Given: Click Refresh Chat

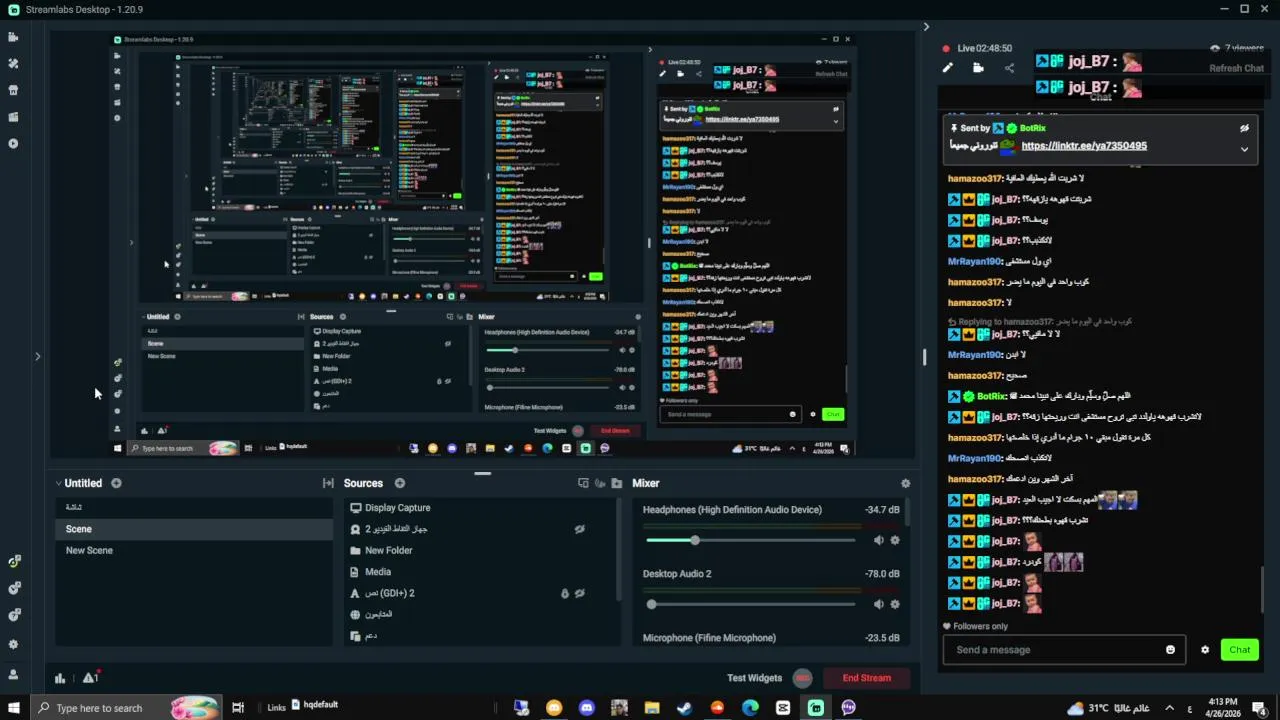Looking at the screenshot, I should 1236,68.
